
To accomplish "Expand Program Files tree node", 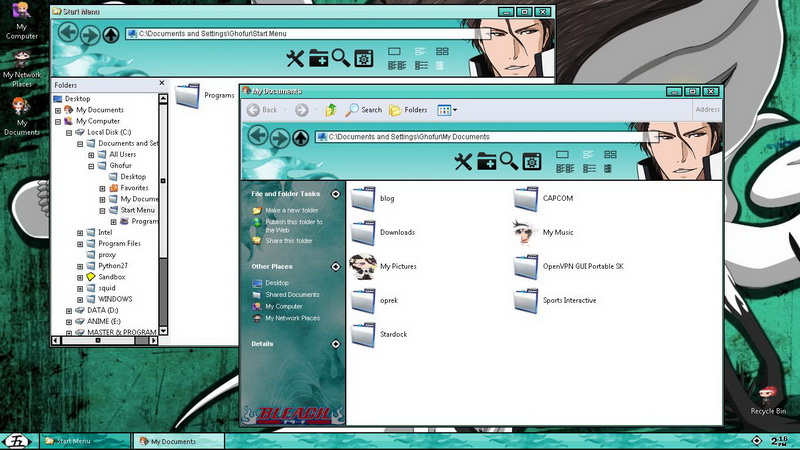I will 80,244.
